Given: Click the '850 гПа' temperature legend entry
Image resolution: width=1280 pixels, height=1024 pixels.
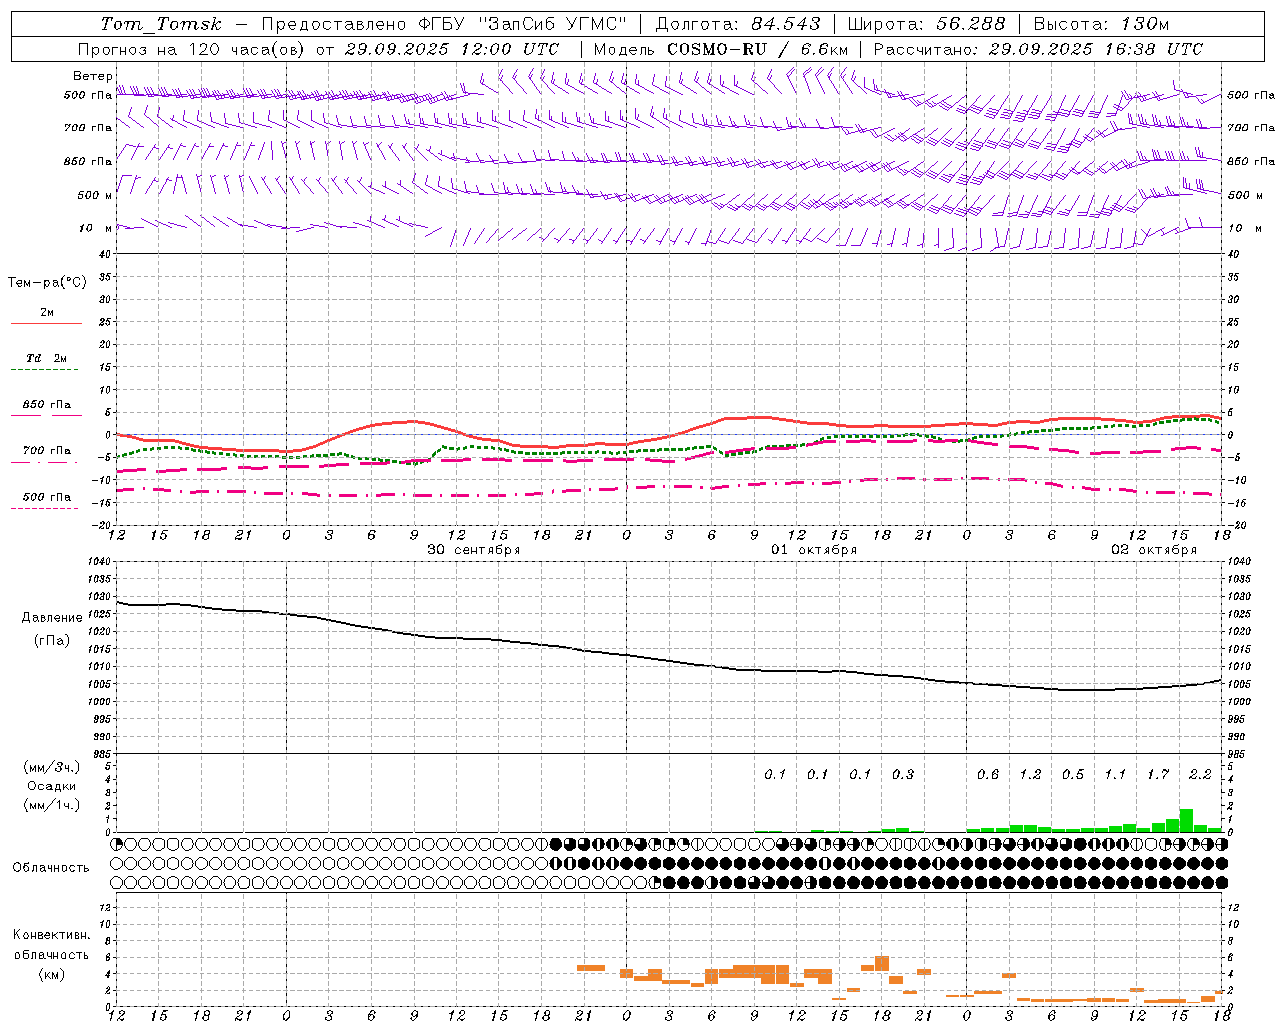Looking at the screenshot, I should coord(47,405).
